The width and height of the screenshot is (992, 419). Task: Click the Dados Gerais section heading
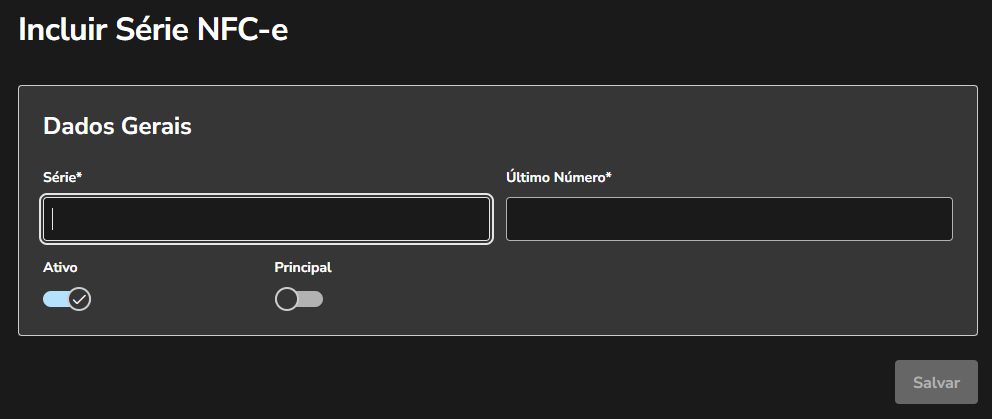[x=117, y=126]
